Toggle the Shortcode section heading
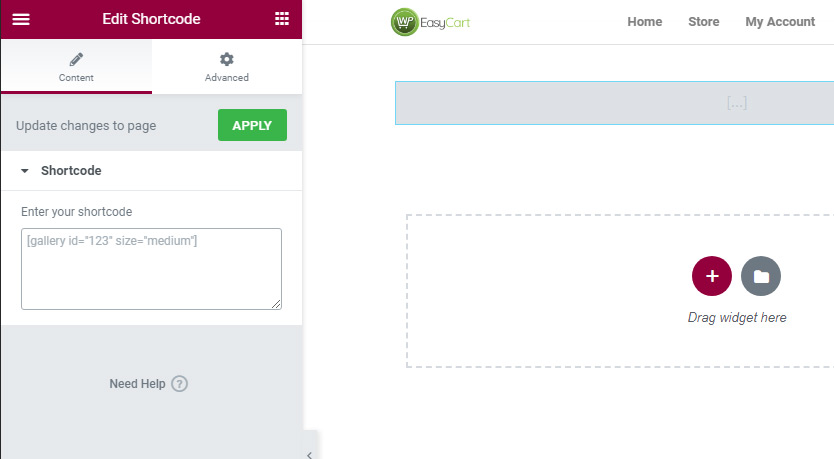This screenshot has width=834, height=459. (x=71, y=171)
